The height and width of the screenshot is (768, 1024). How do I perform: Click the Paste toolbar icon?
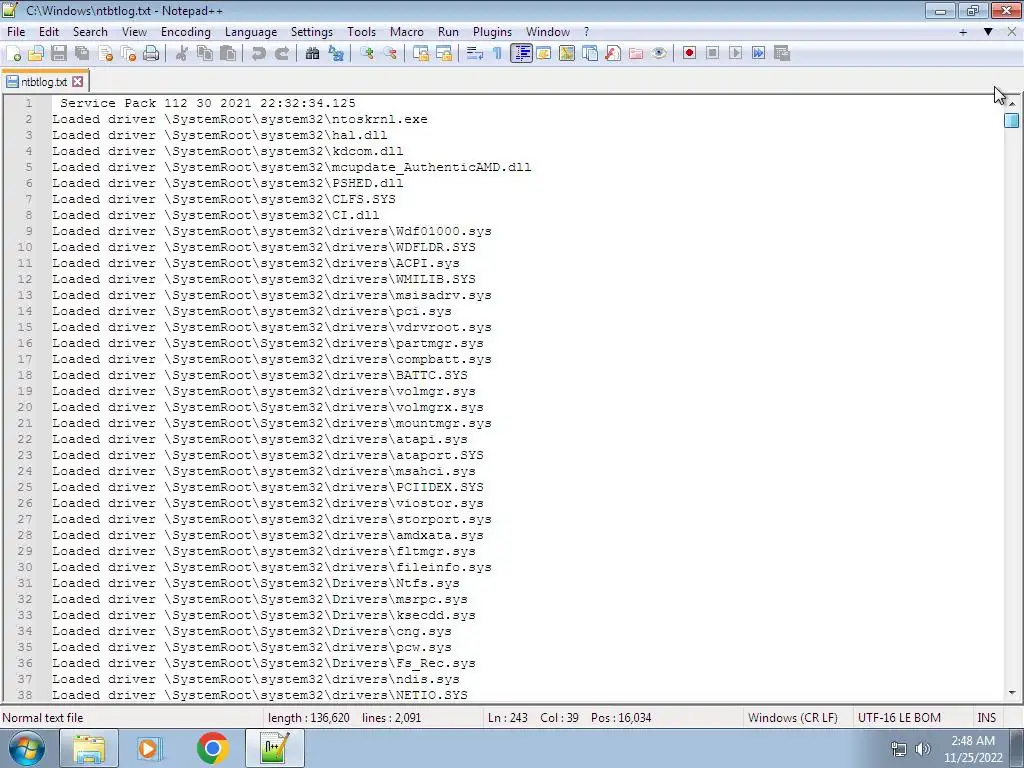pos(228,54)
